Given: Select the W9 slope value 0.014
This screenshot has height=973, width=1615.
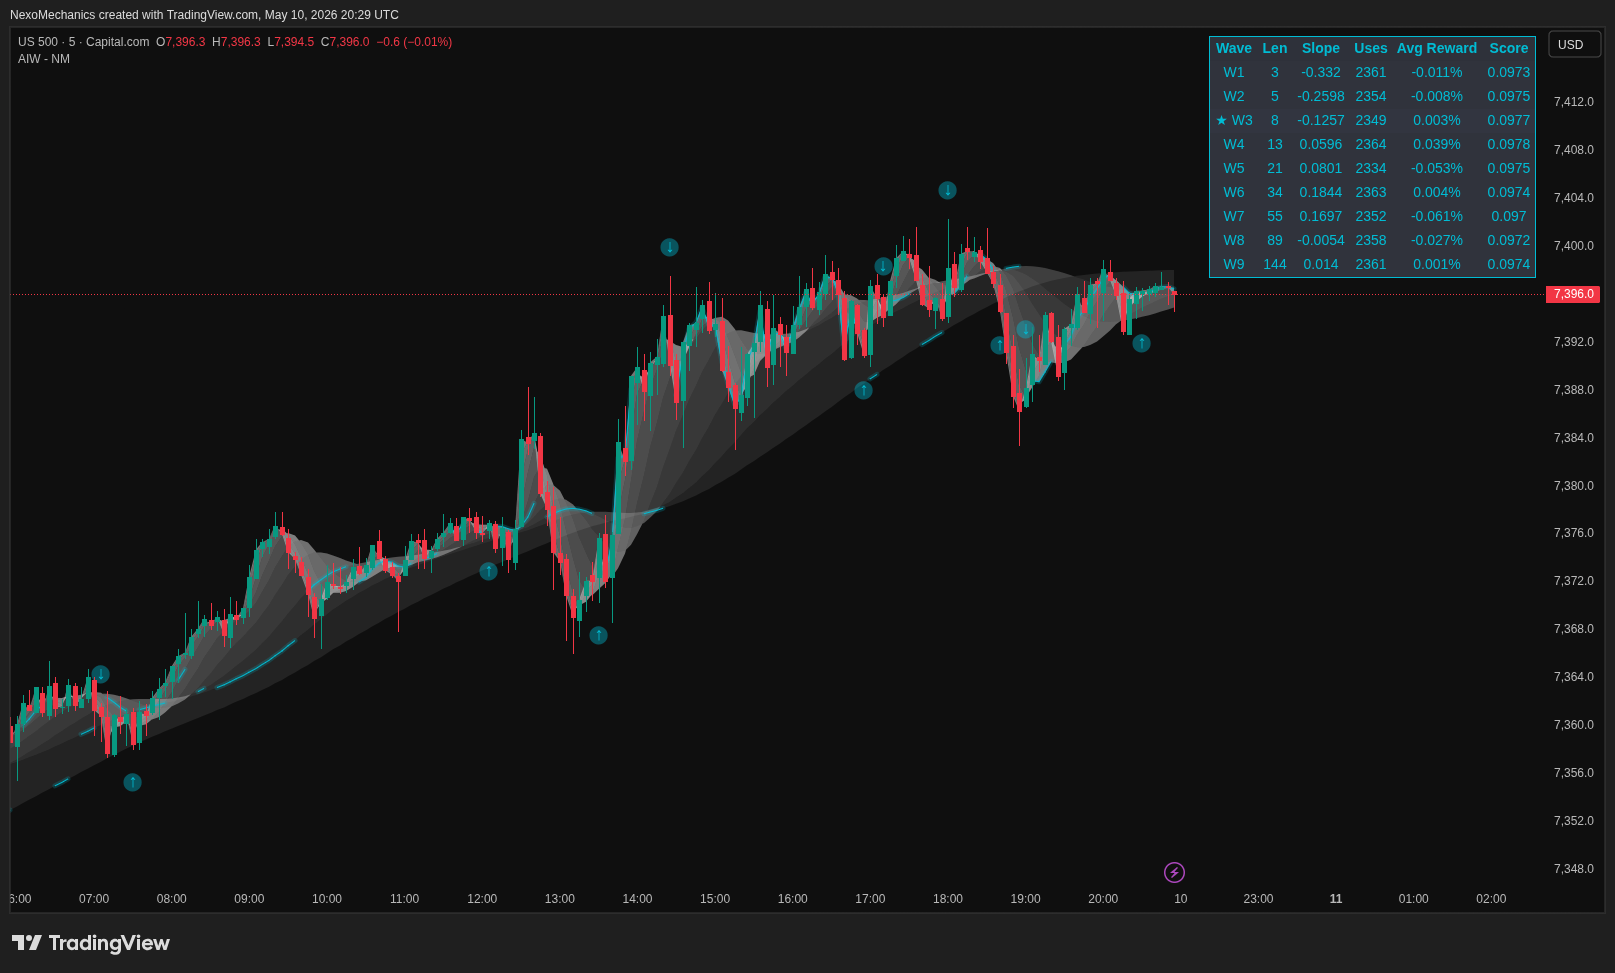Looking at the screenshot, I should point(1321,264).
